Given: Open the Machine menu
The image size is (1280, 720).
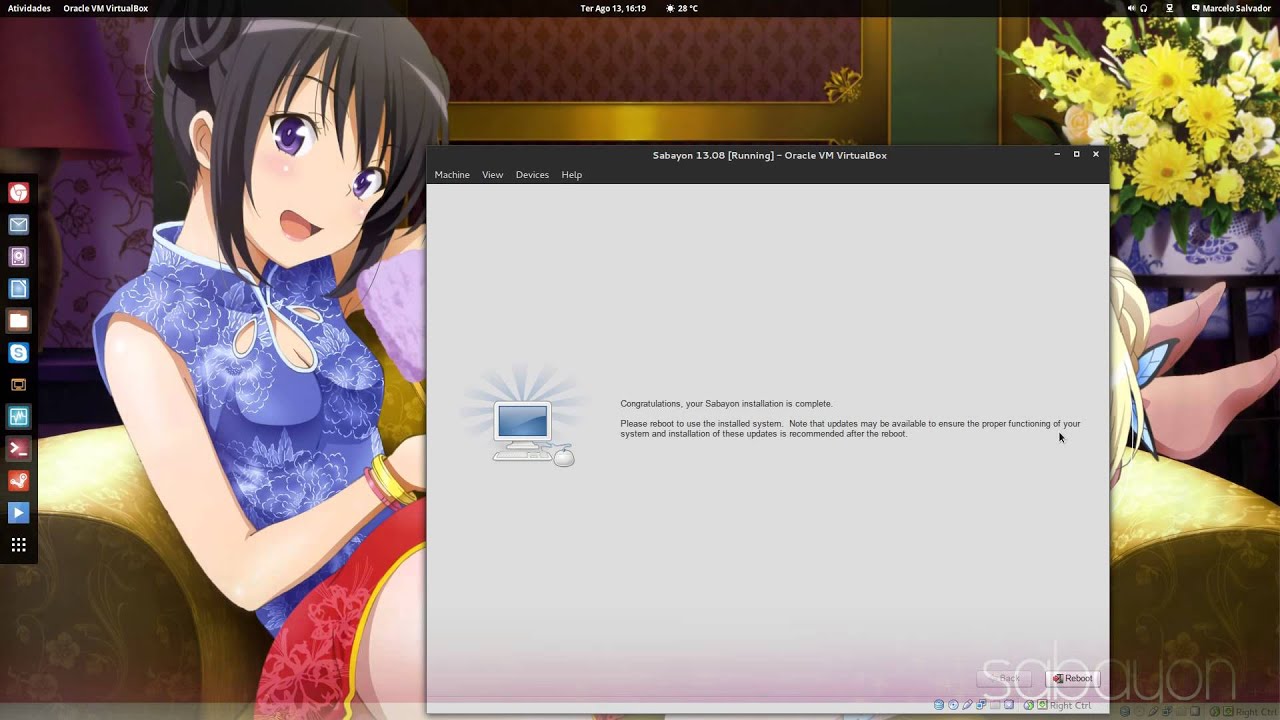Looking at the screenshot, I should (451, 175).
